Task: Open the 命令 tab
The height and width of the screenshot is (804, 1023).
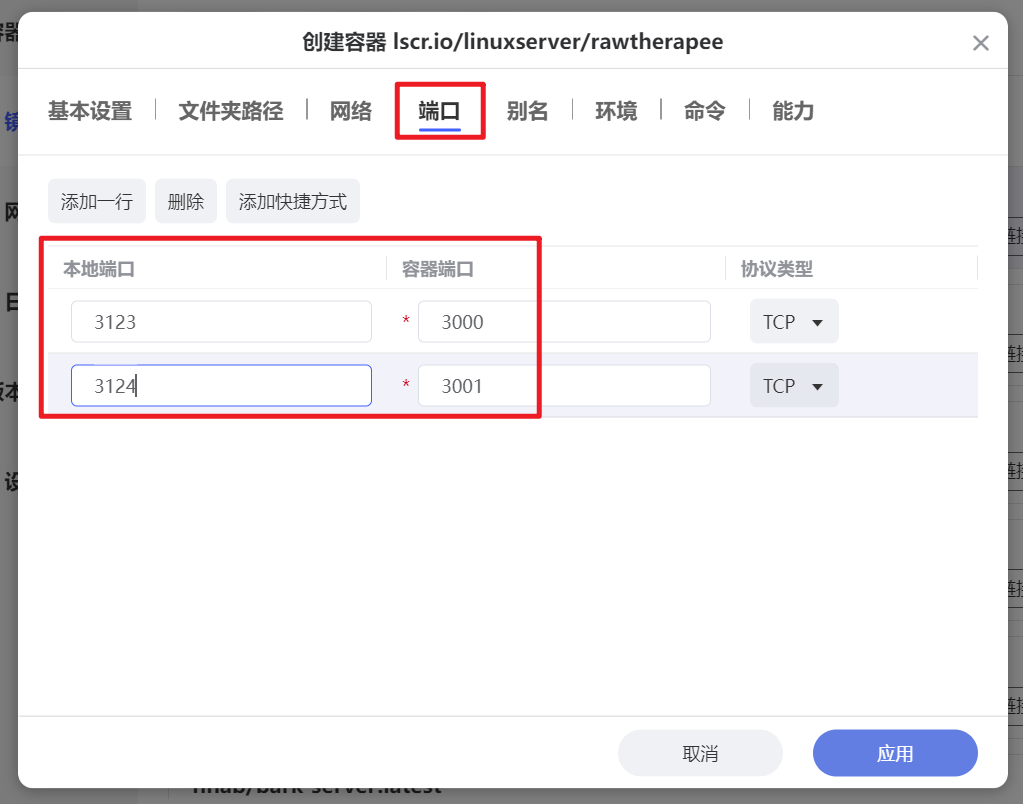Action: (704, 111)
